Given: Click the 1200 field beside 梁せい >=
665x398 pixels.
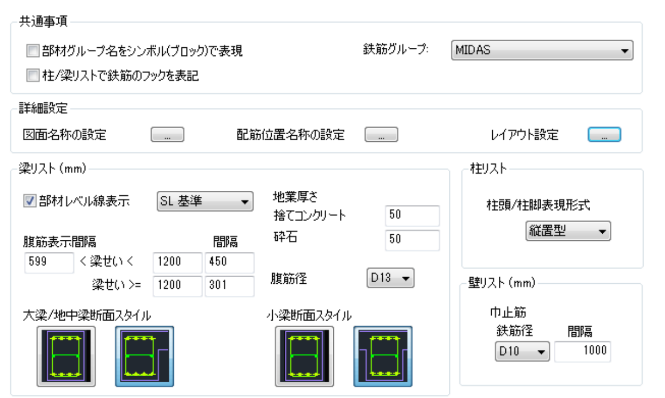Looking at the screenshot, I should [x=177, y=286].
